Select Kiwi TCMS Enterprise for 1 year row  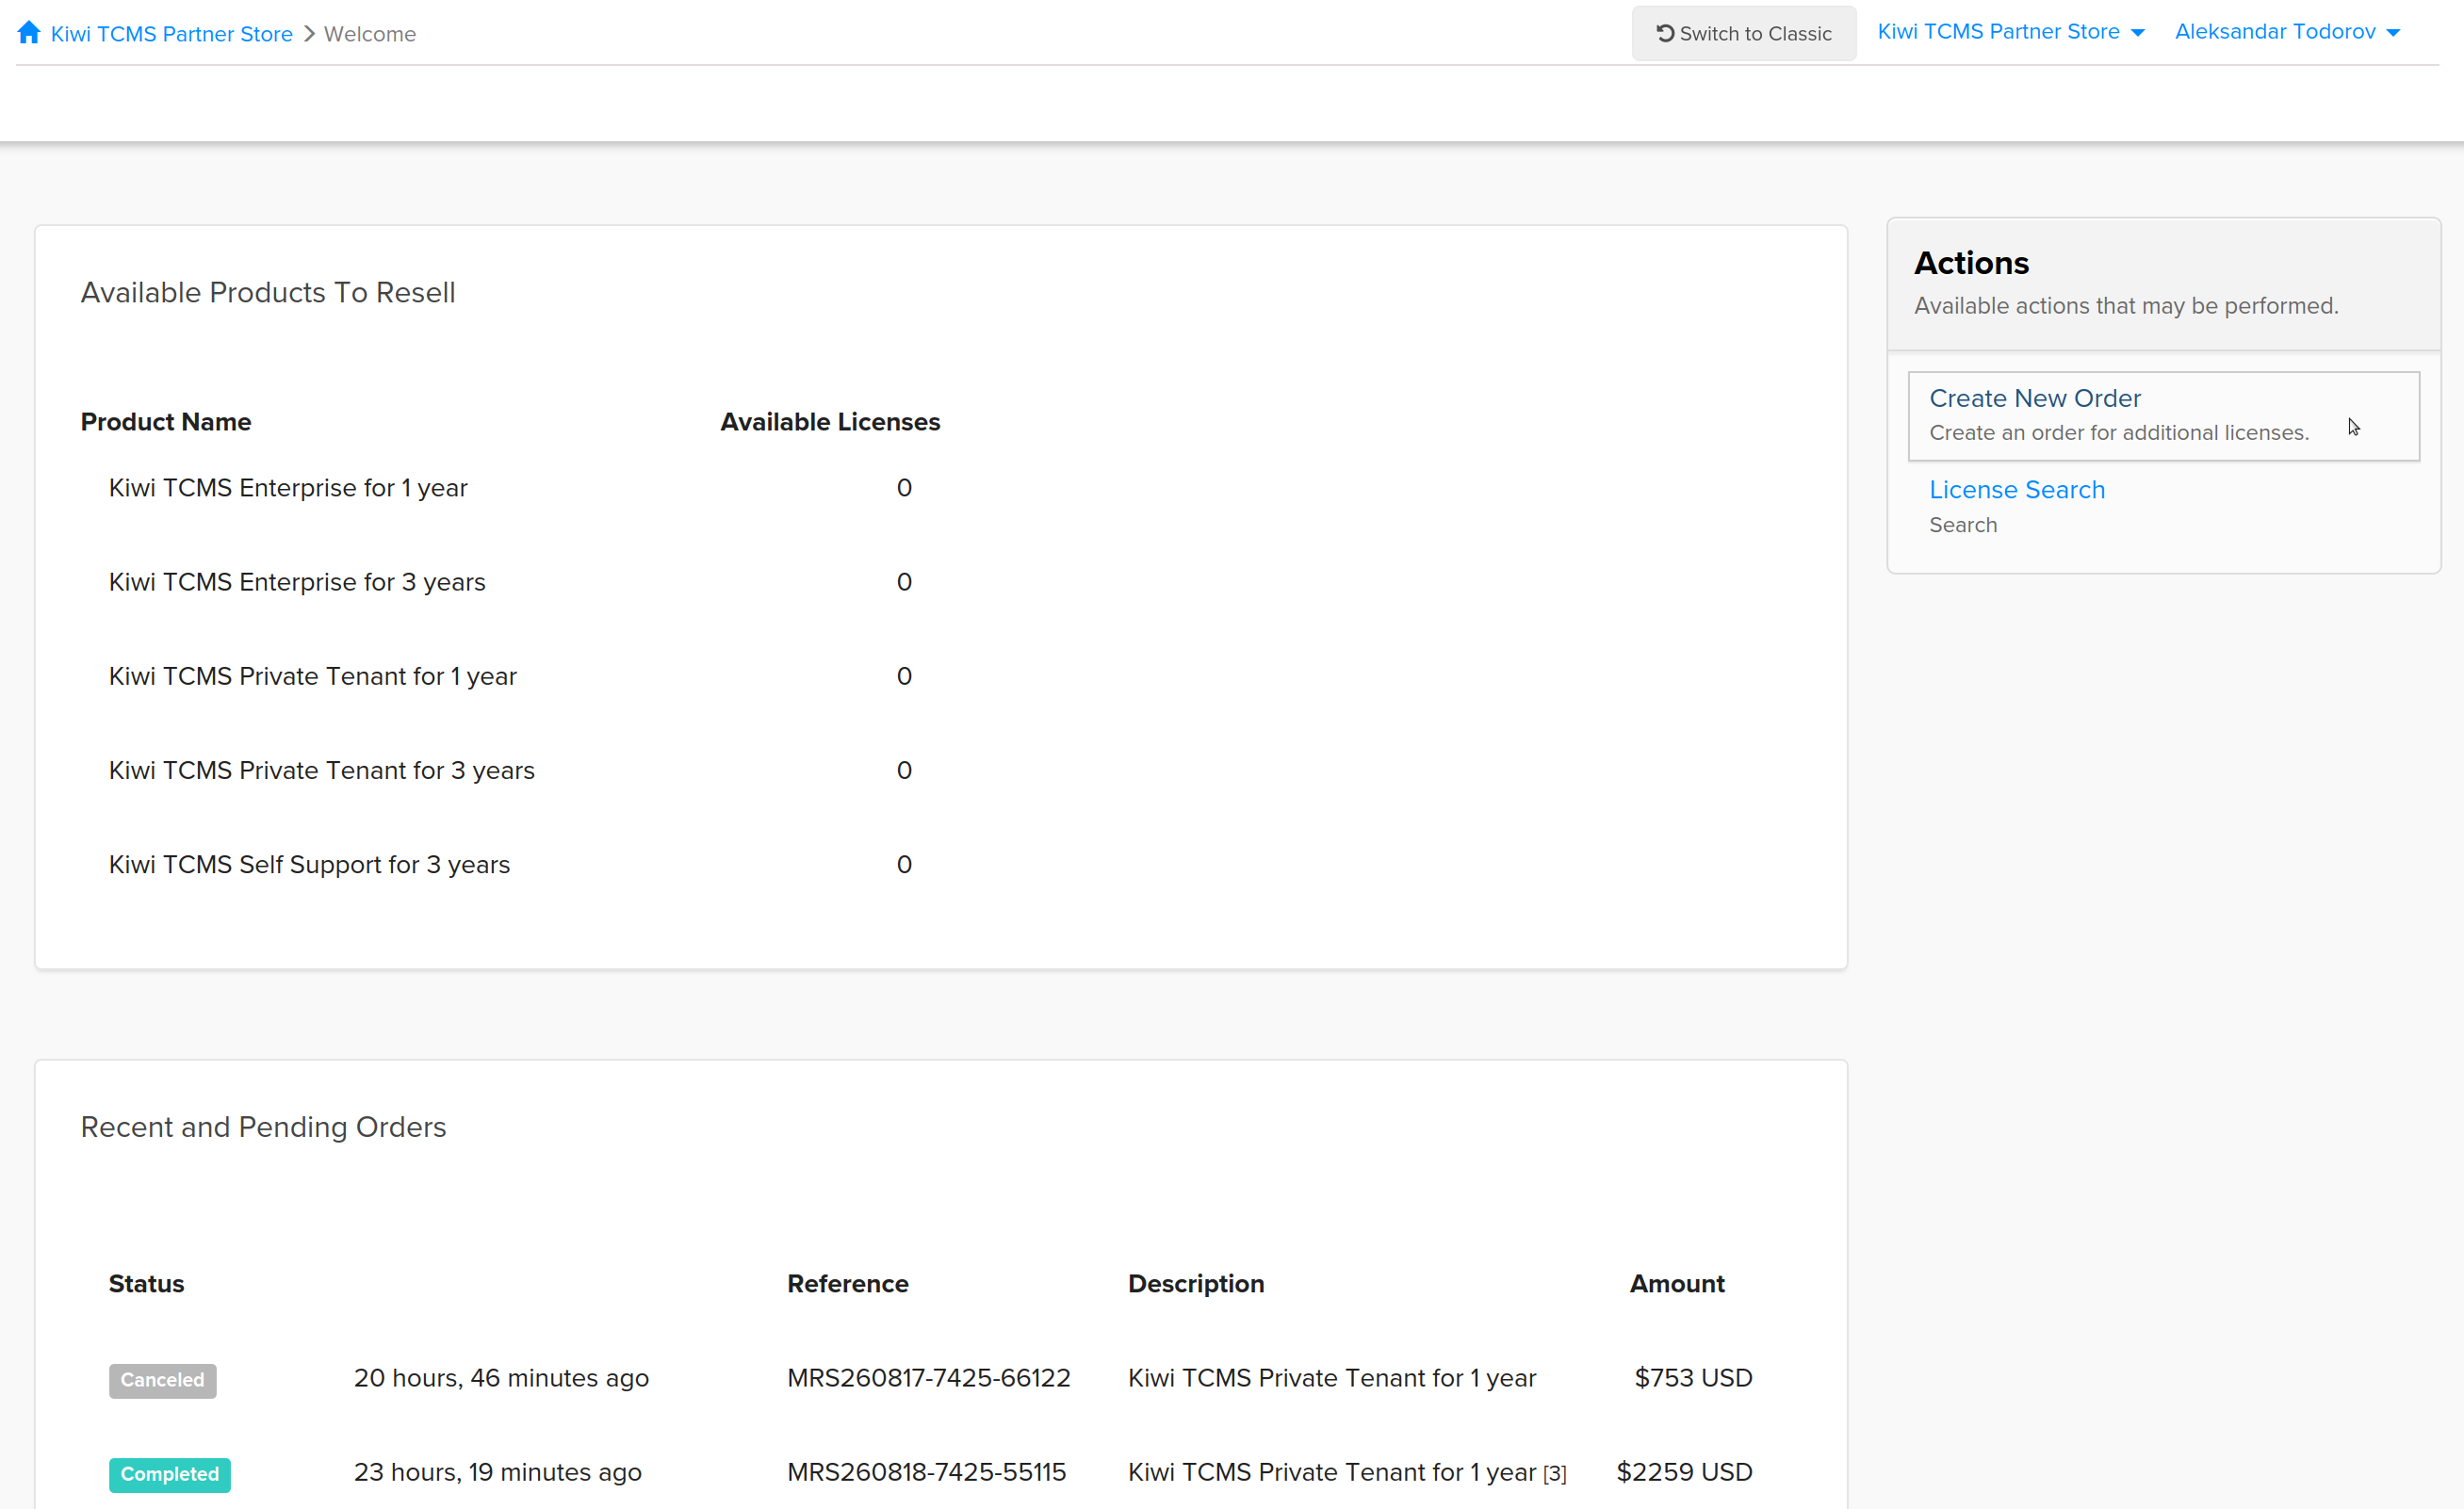510,488
